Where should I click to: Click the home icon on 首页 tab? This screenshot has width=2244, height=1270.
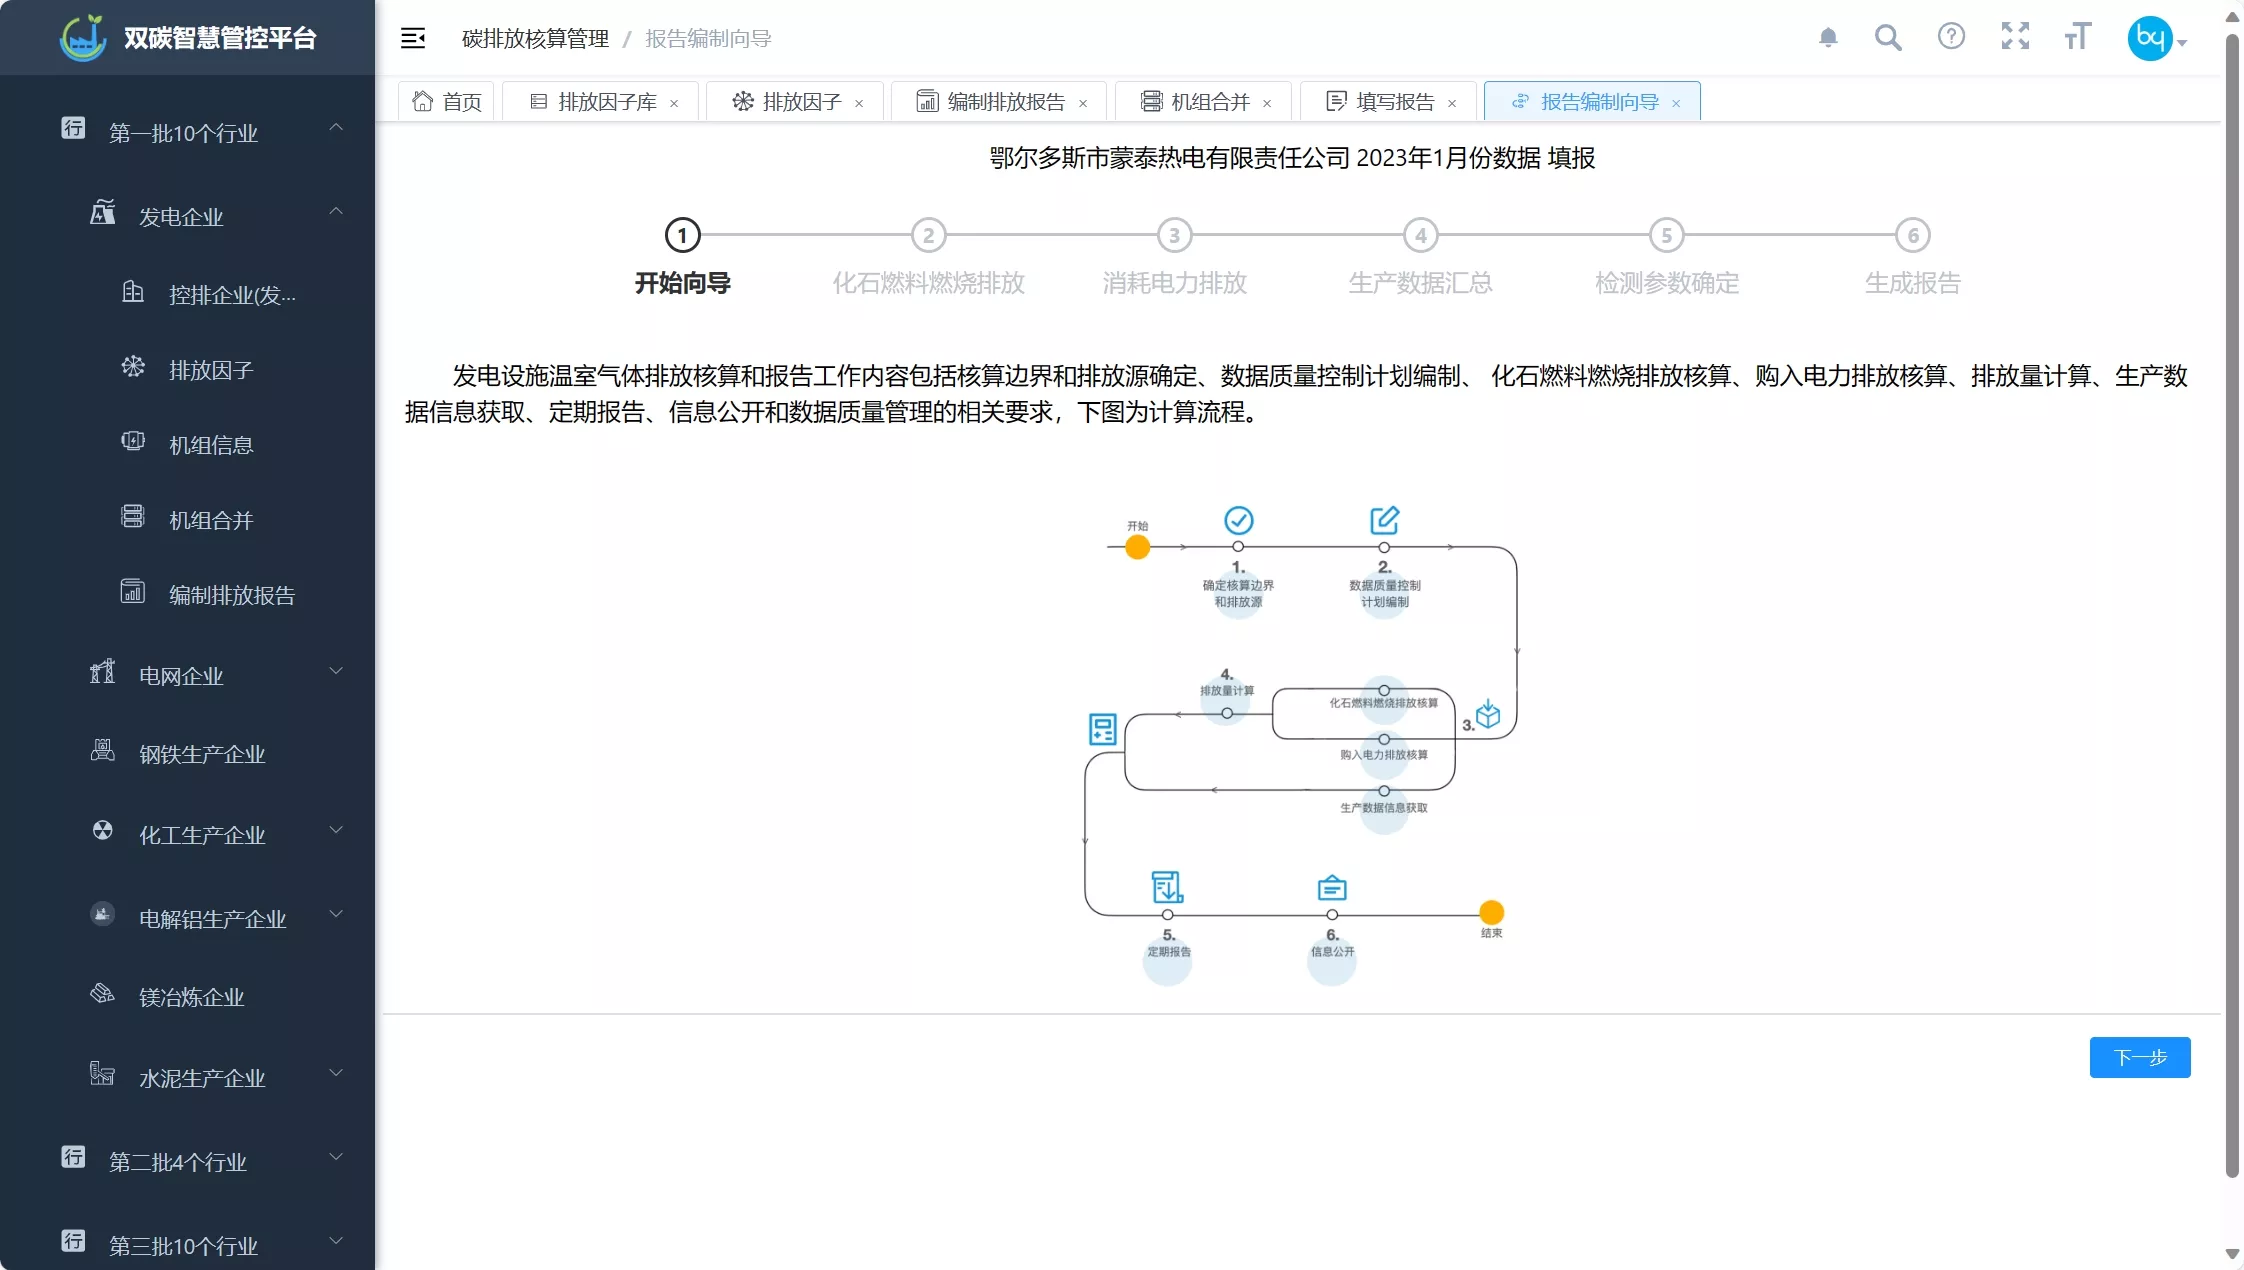[422, 101]
